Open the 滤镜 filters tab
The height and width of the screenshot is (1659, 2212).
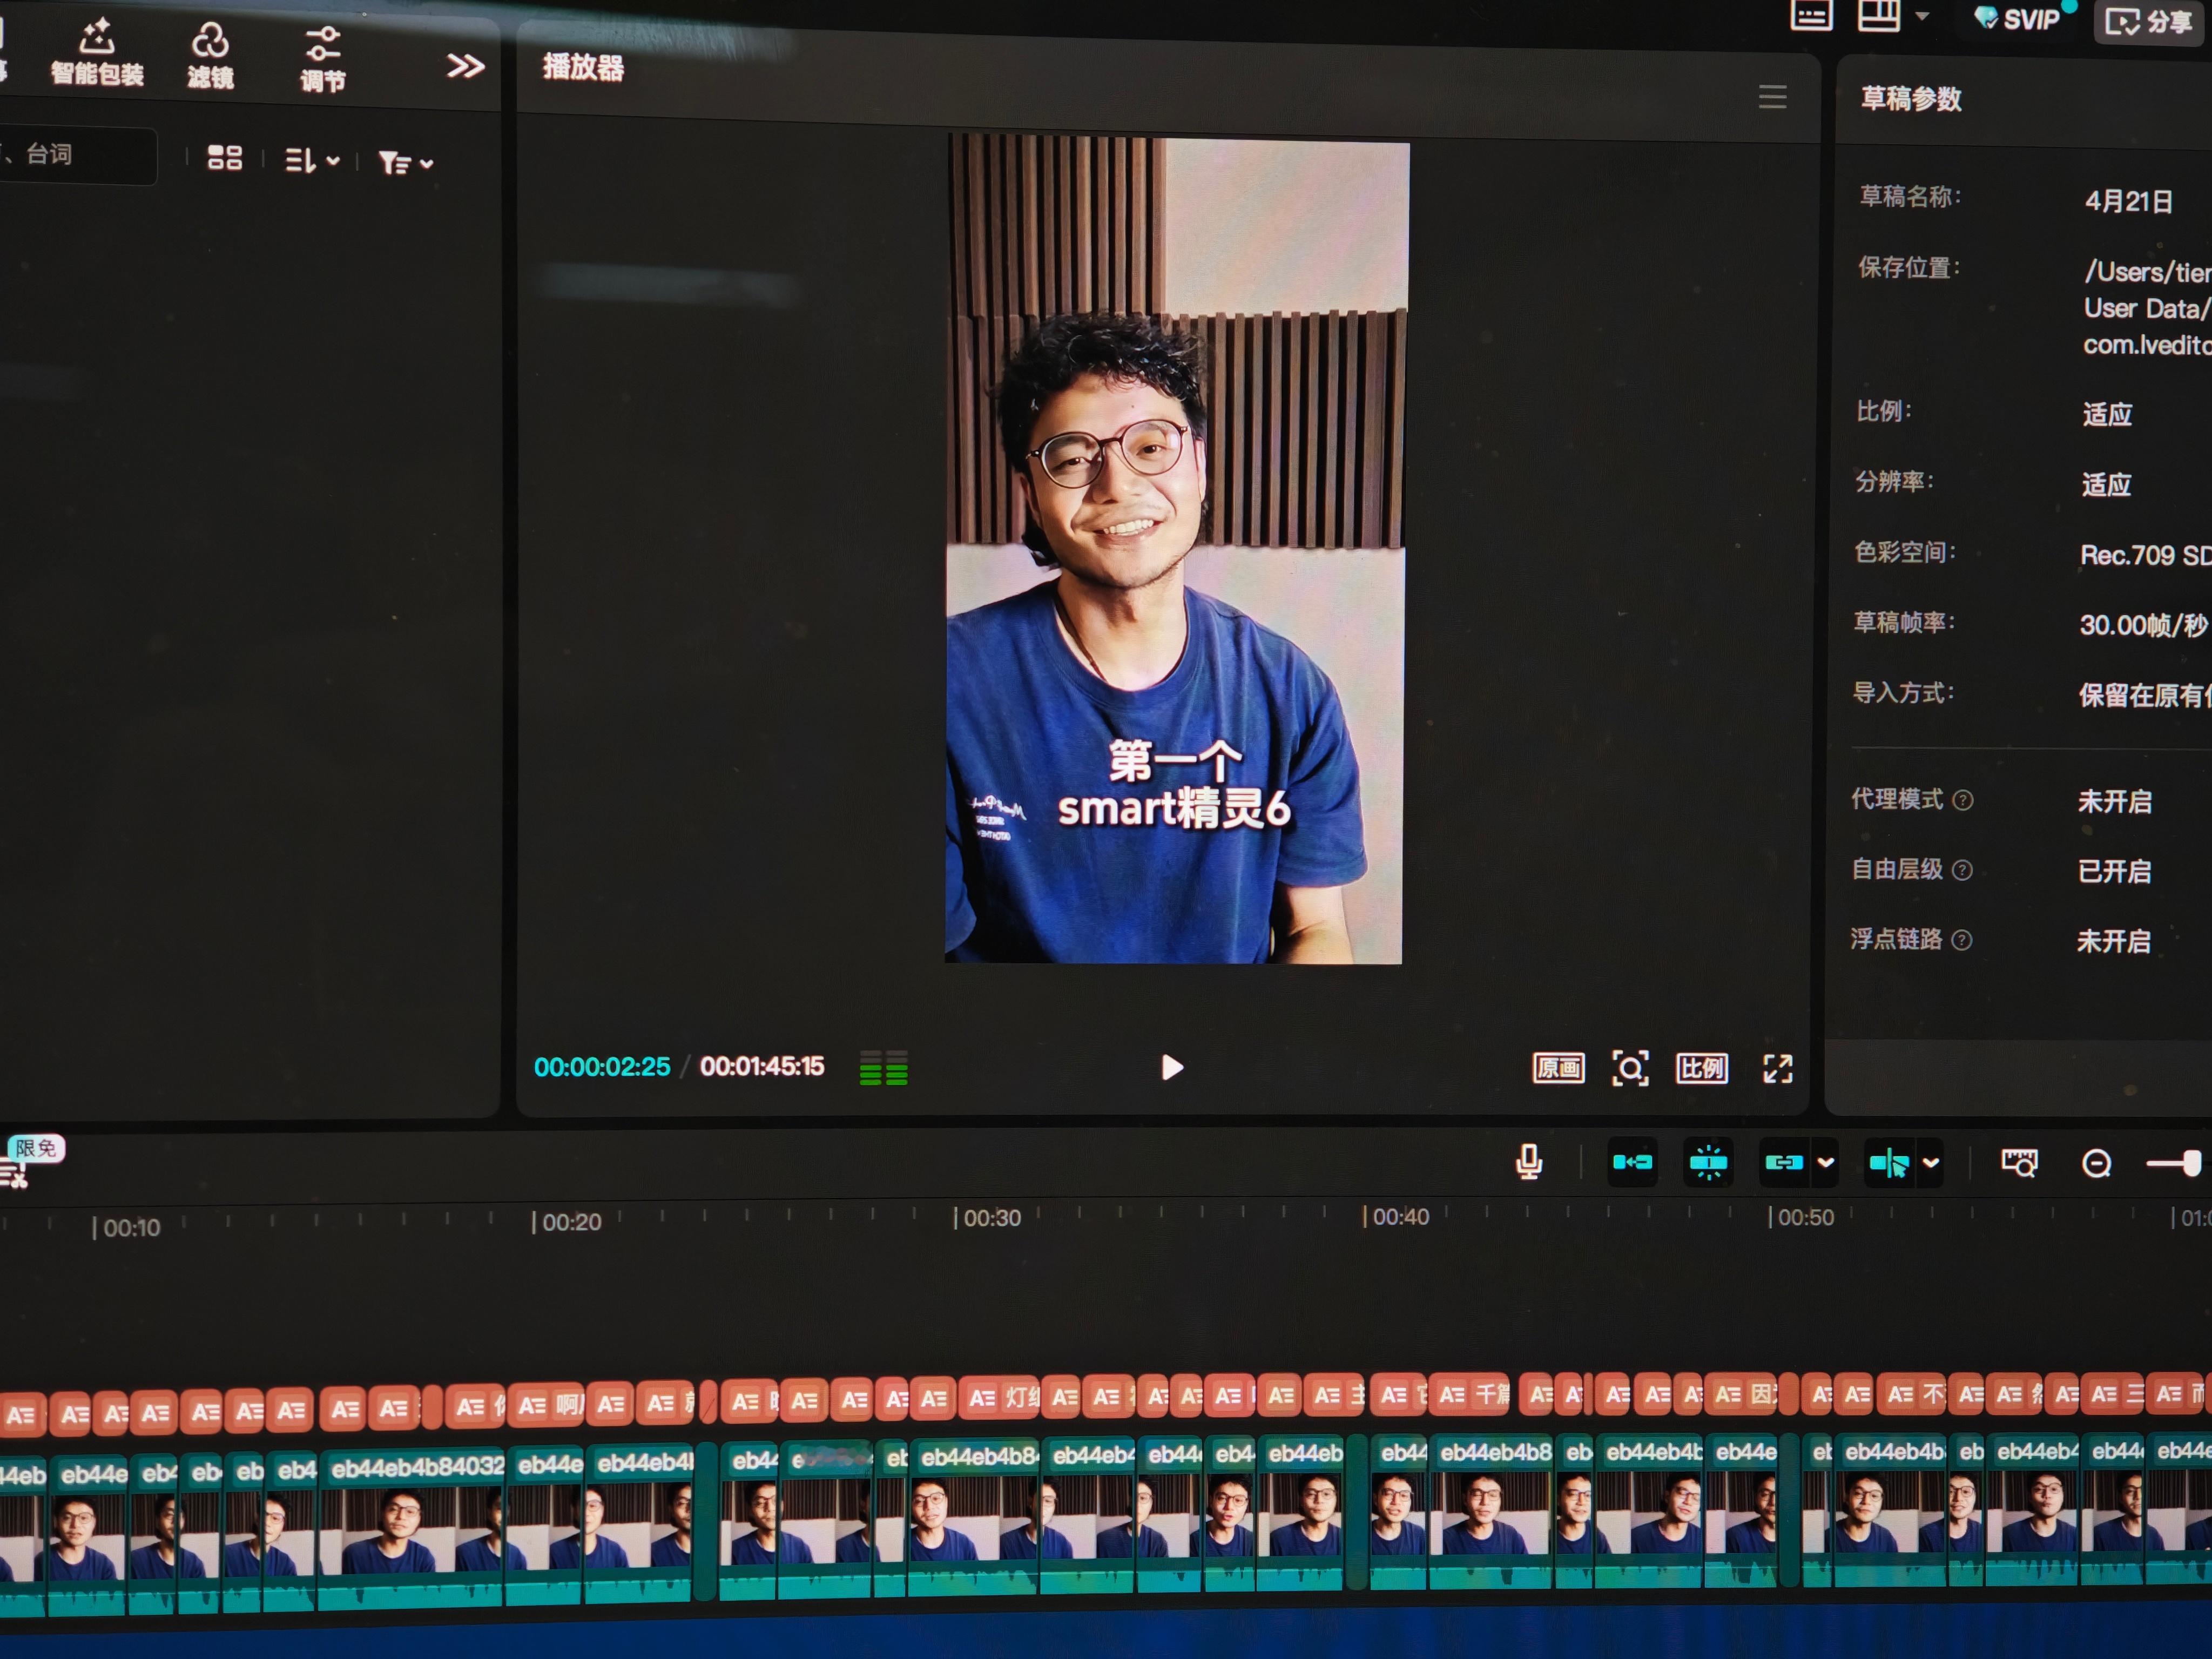coord(210,56)
